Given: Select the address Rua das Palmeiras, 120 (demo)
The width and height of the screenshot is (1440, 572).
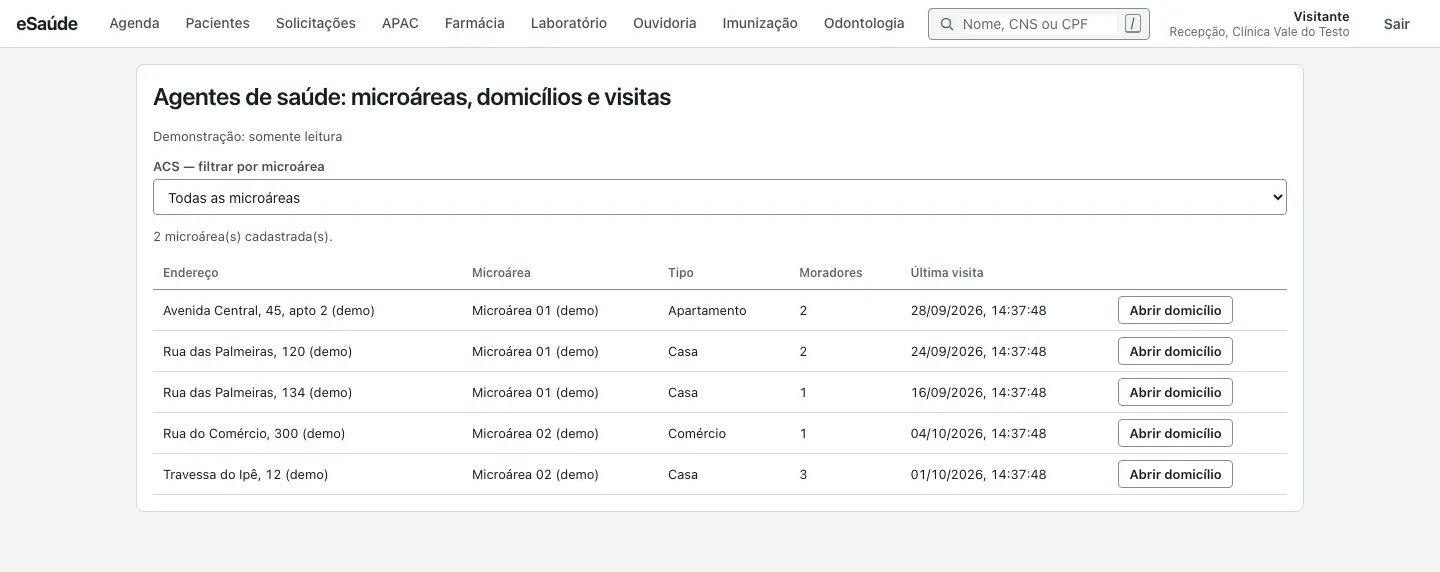Looking at the screenshot, I should coord(258,351).
